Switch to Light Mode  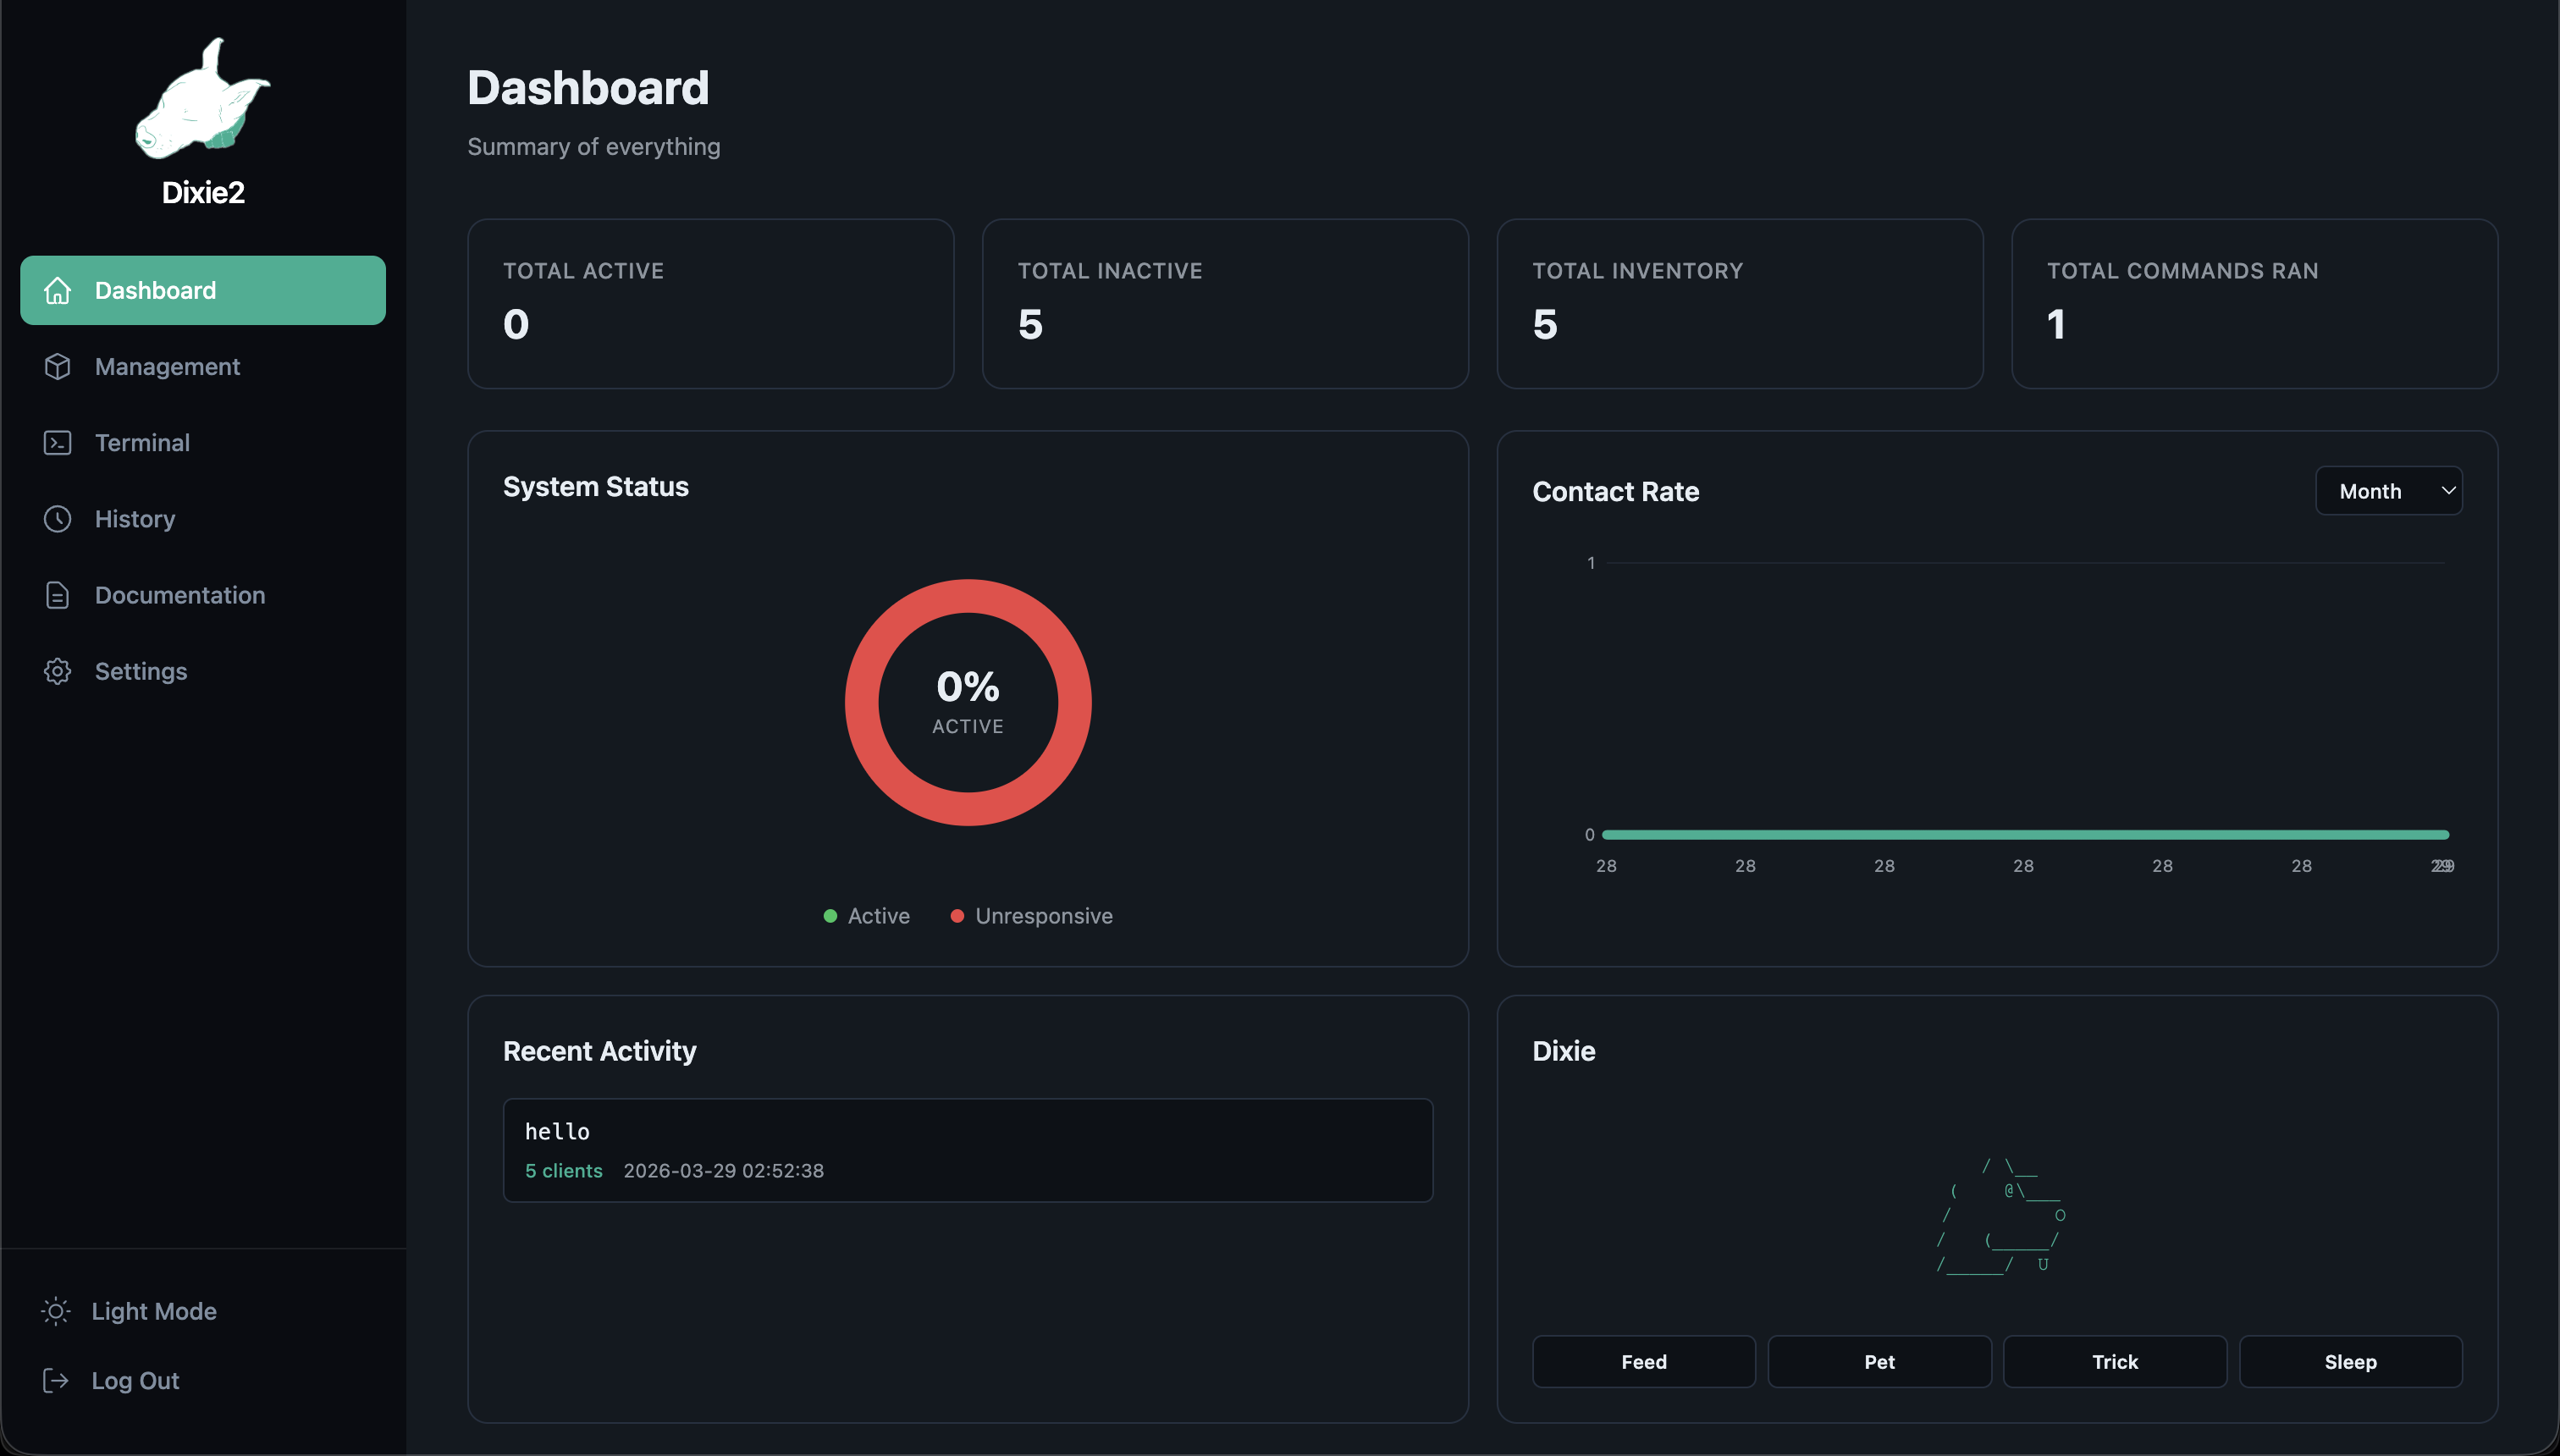click(153, 1311)
